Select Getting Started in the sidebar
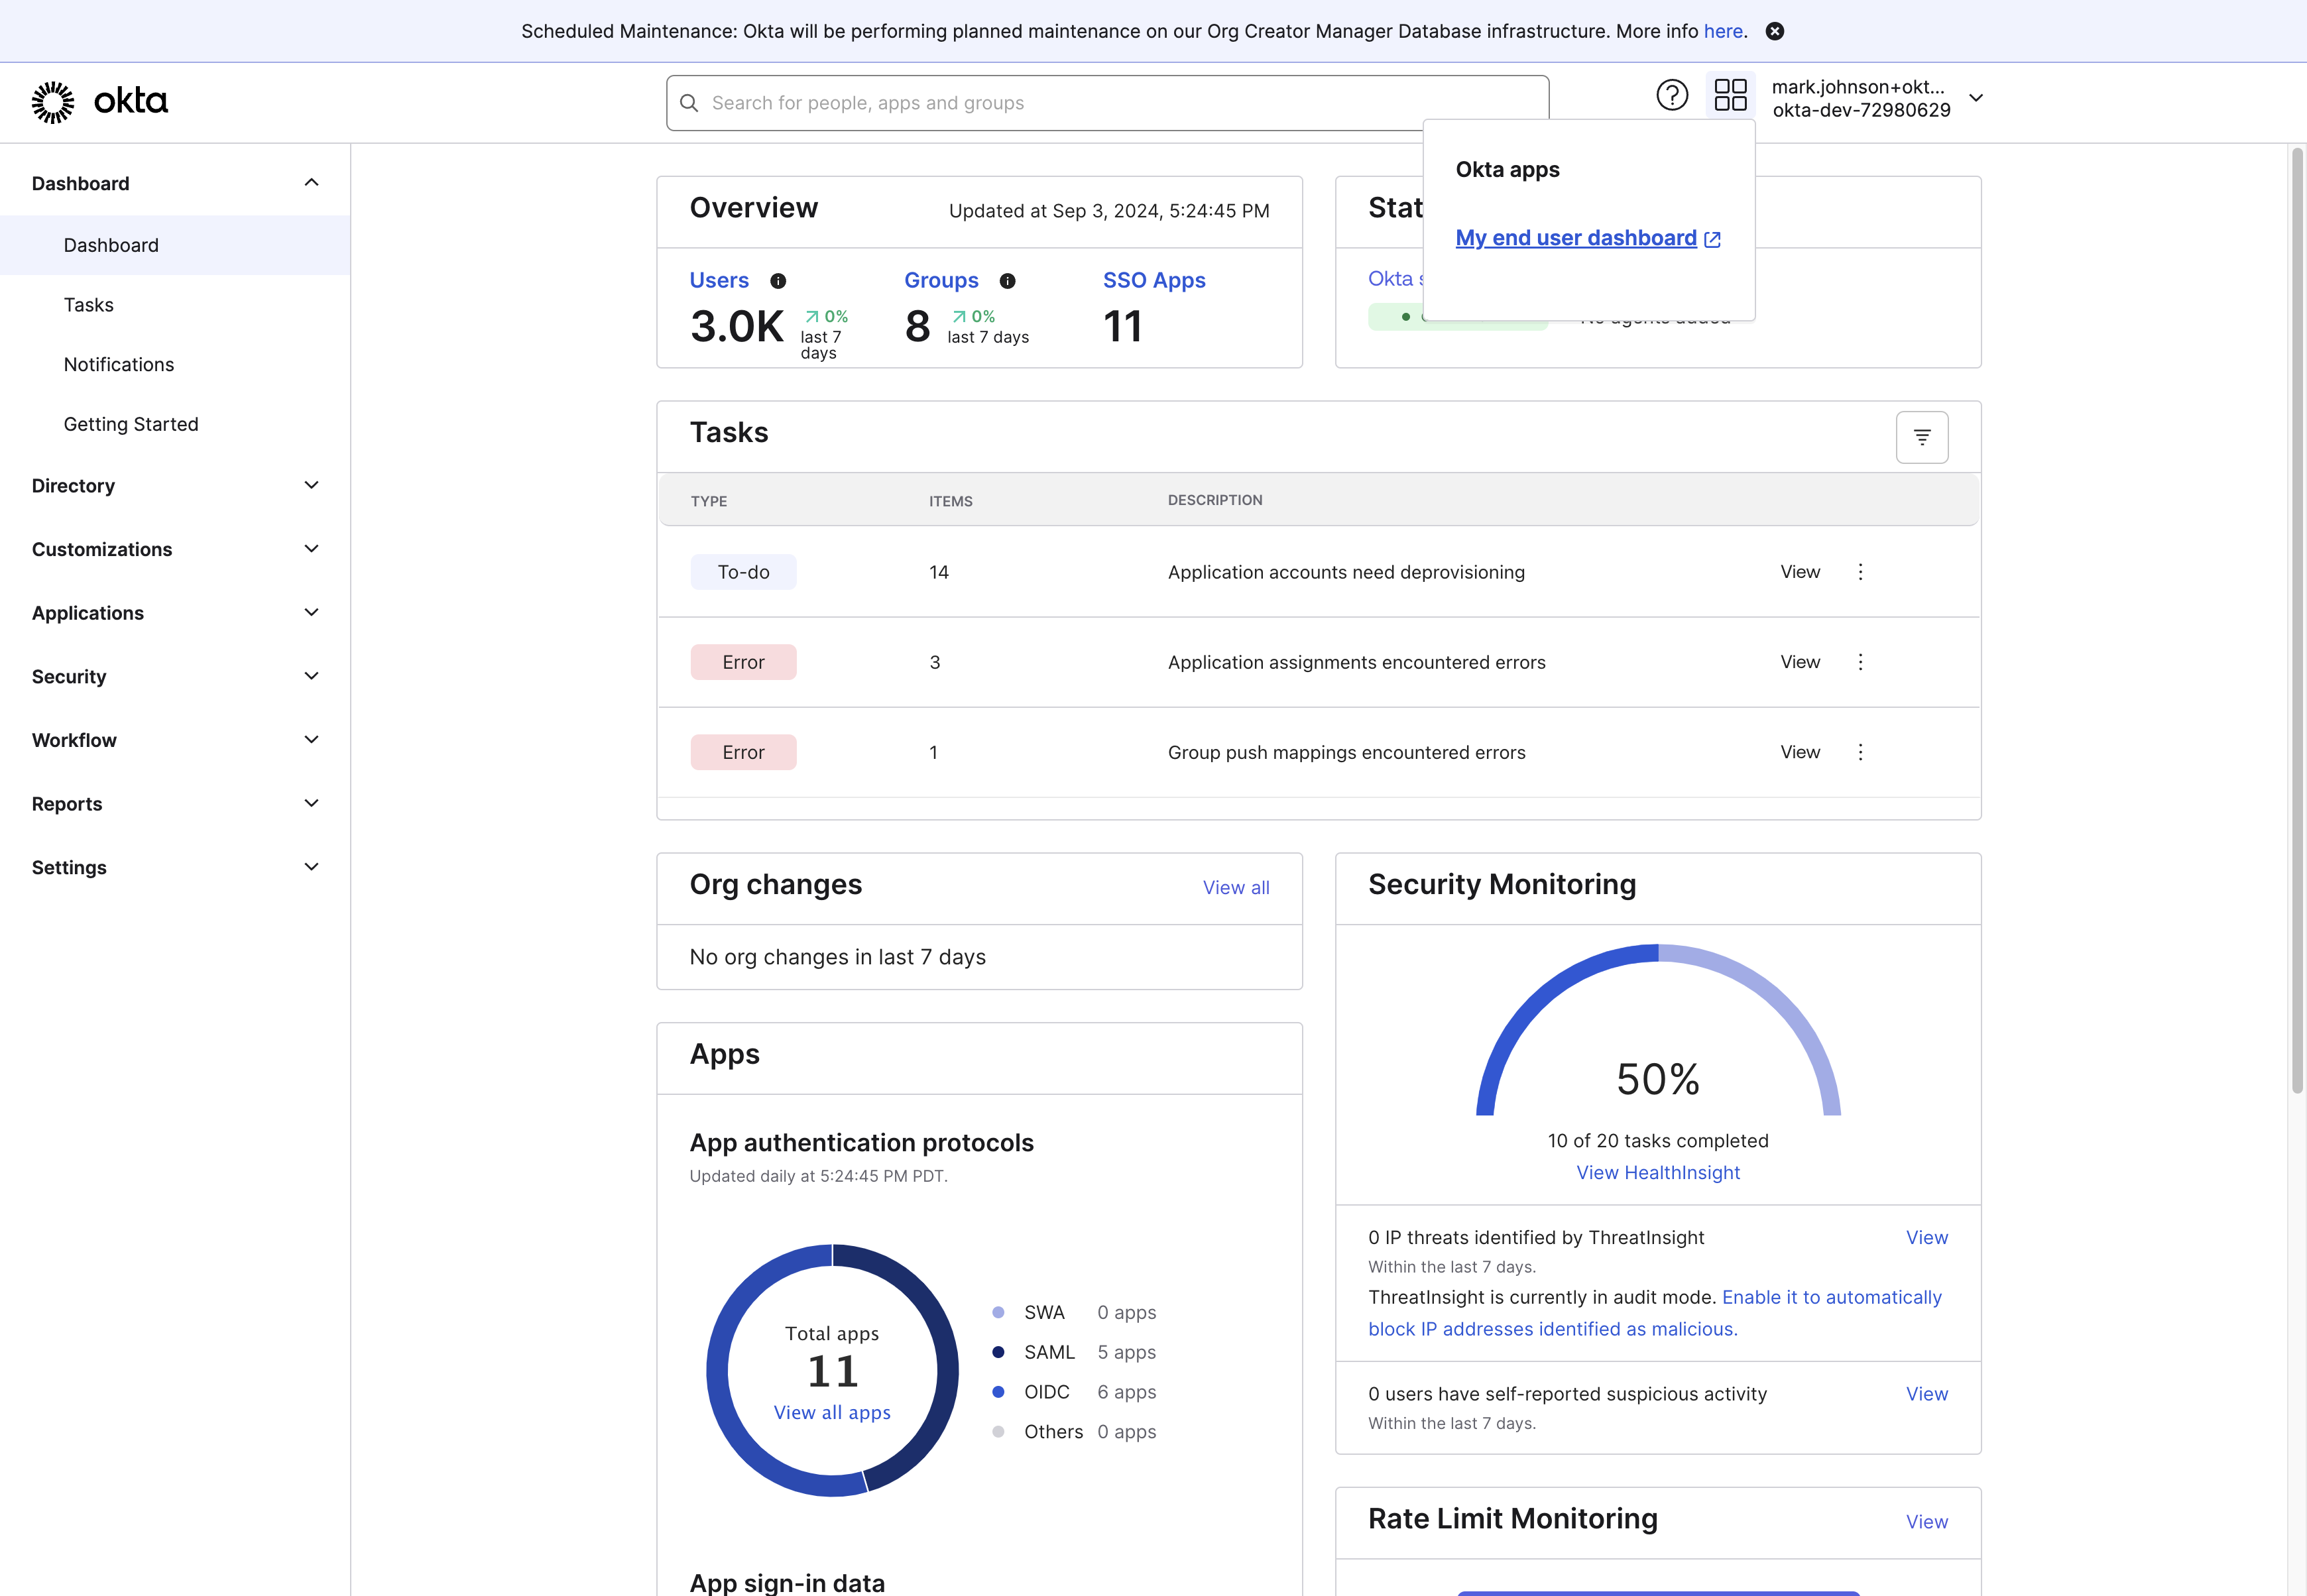This screenshot has height=1596, width=2307. coord(175,424)
